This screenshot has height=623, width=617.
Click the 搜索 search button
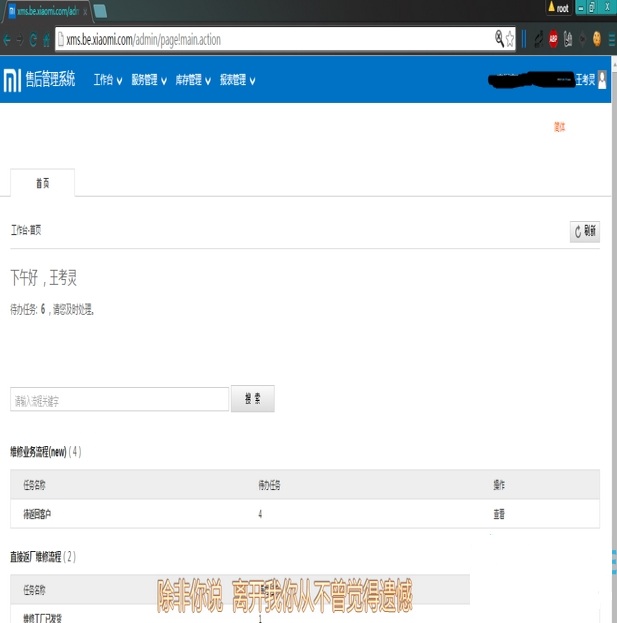coord(253,399)
